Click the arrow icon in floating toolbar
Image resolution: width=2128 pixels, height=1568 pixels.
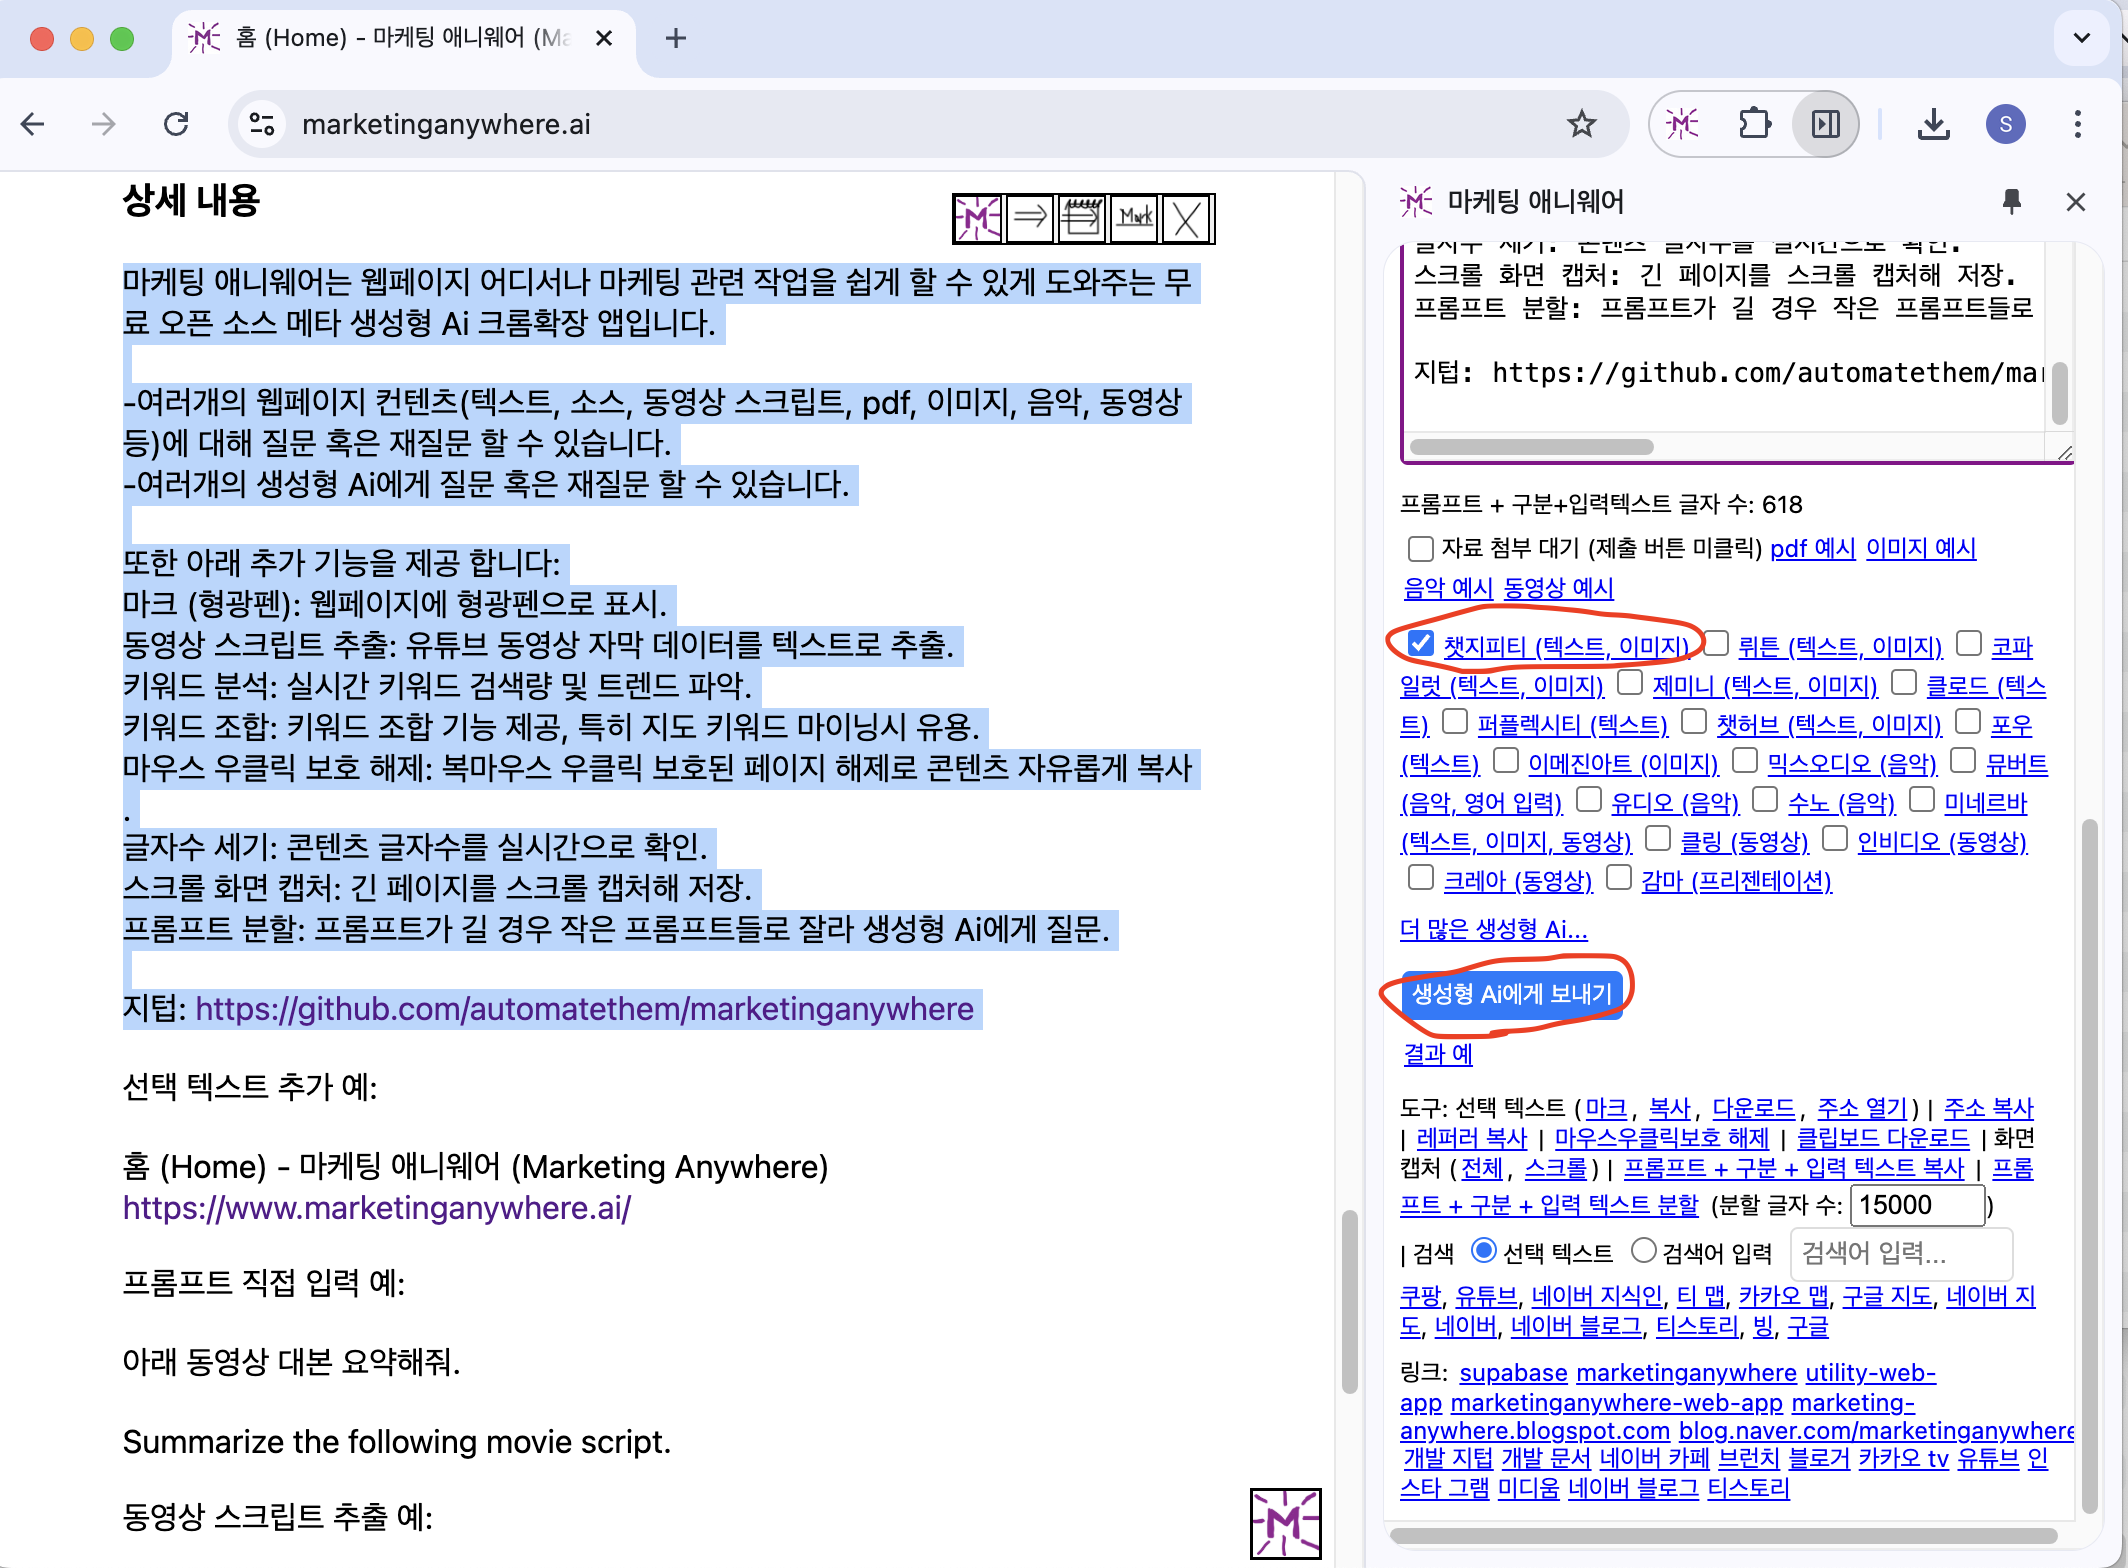coord(1030,218)
